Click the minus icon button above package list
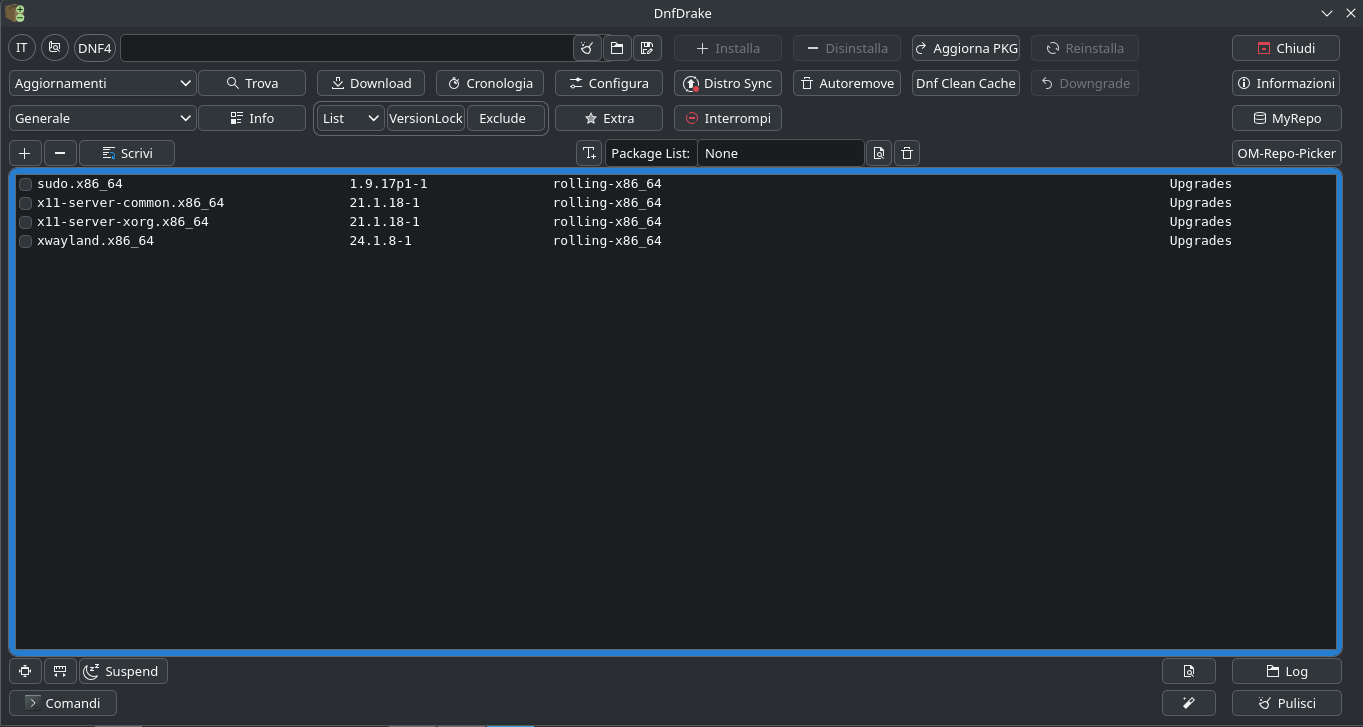The image size is (1363, 727). click(60, 153)
